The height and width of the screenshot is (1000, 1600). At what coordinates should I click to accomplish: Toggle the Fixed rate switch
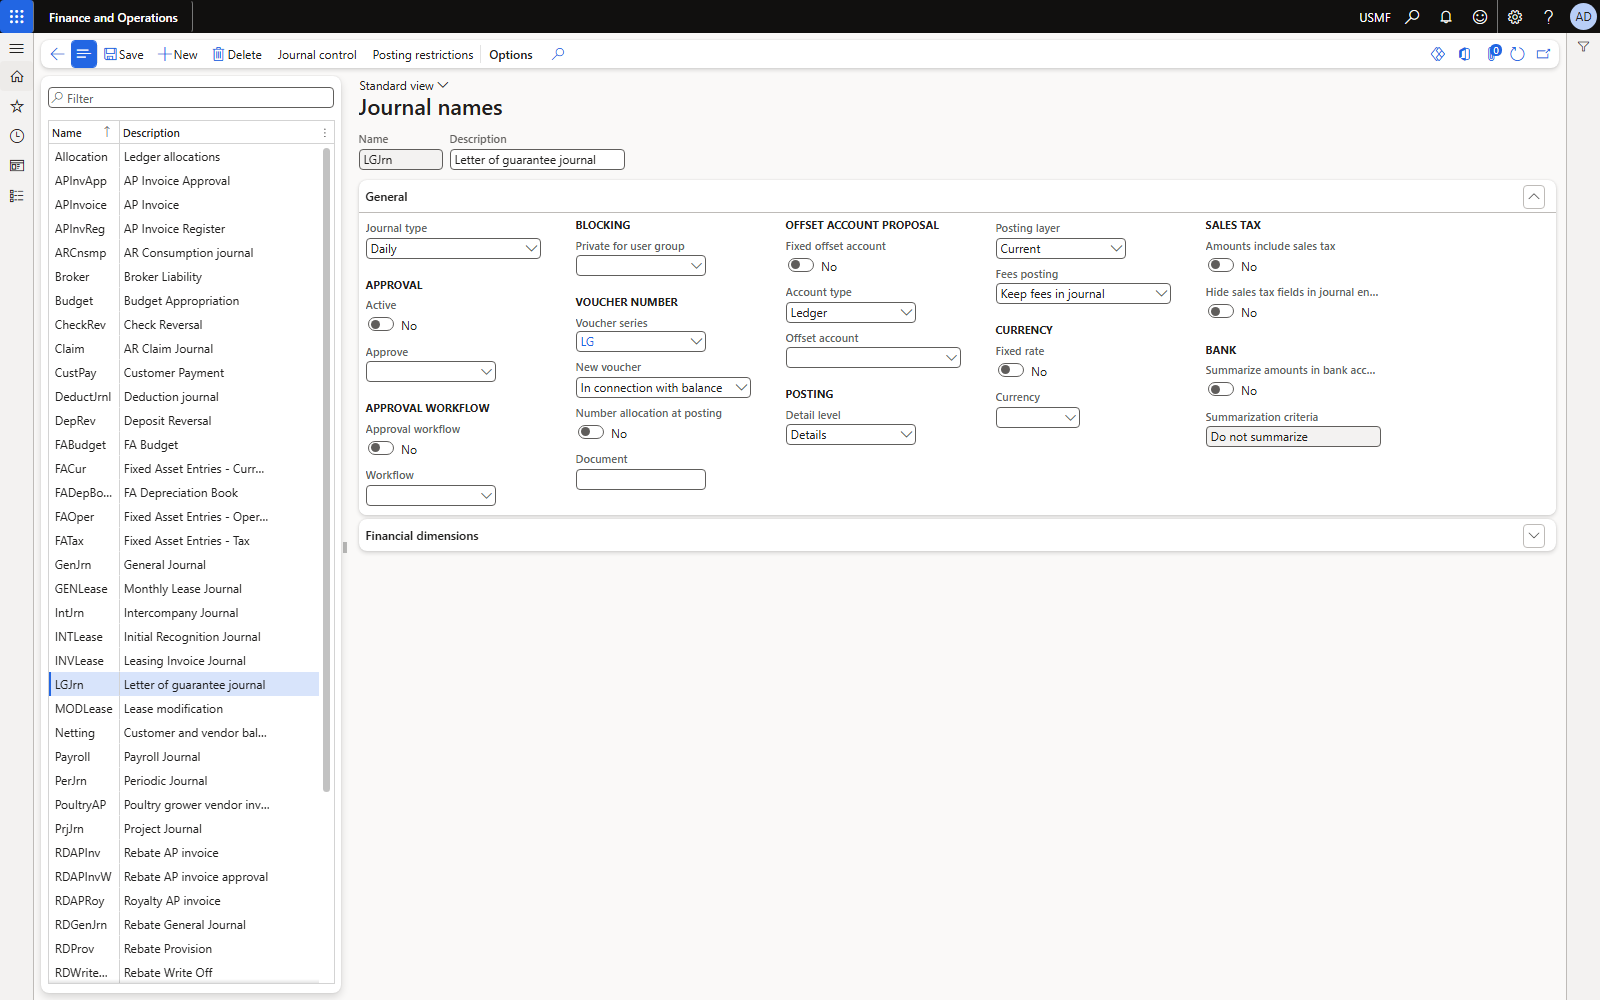click(1011, 370)
